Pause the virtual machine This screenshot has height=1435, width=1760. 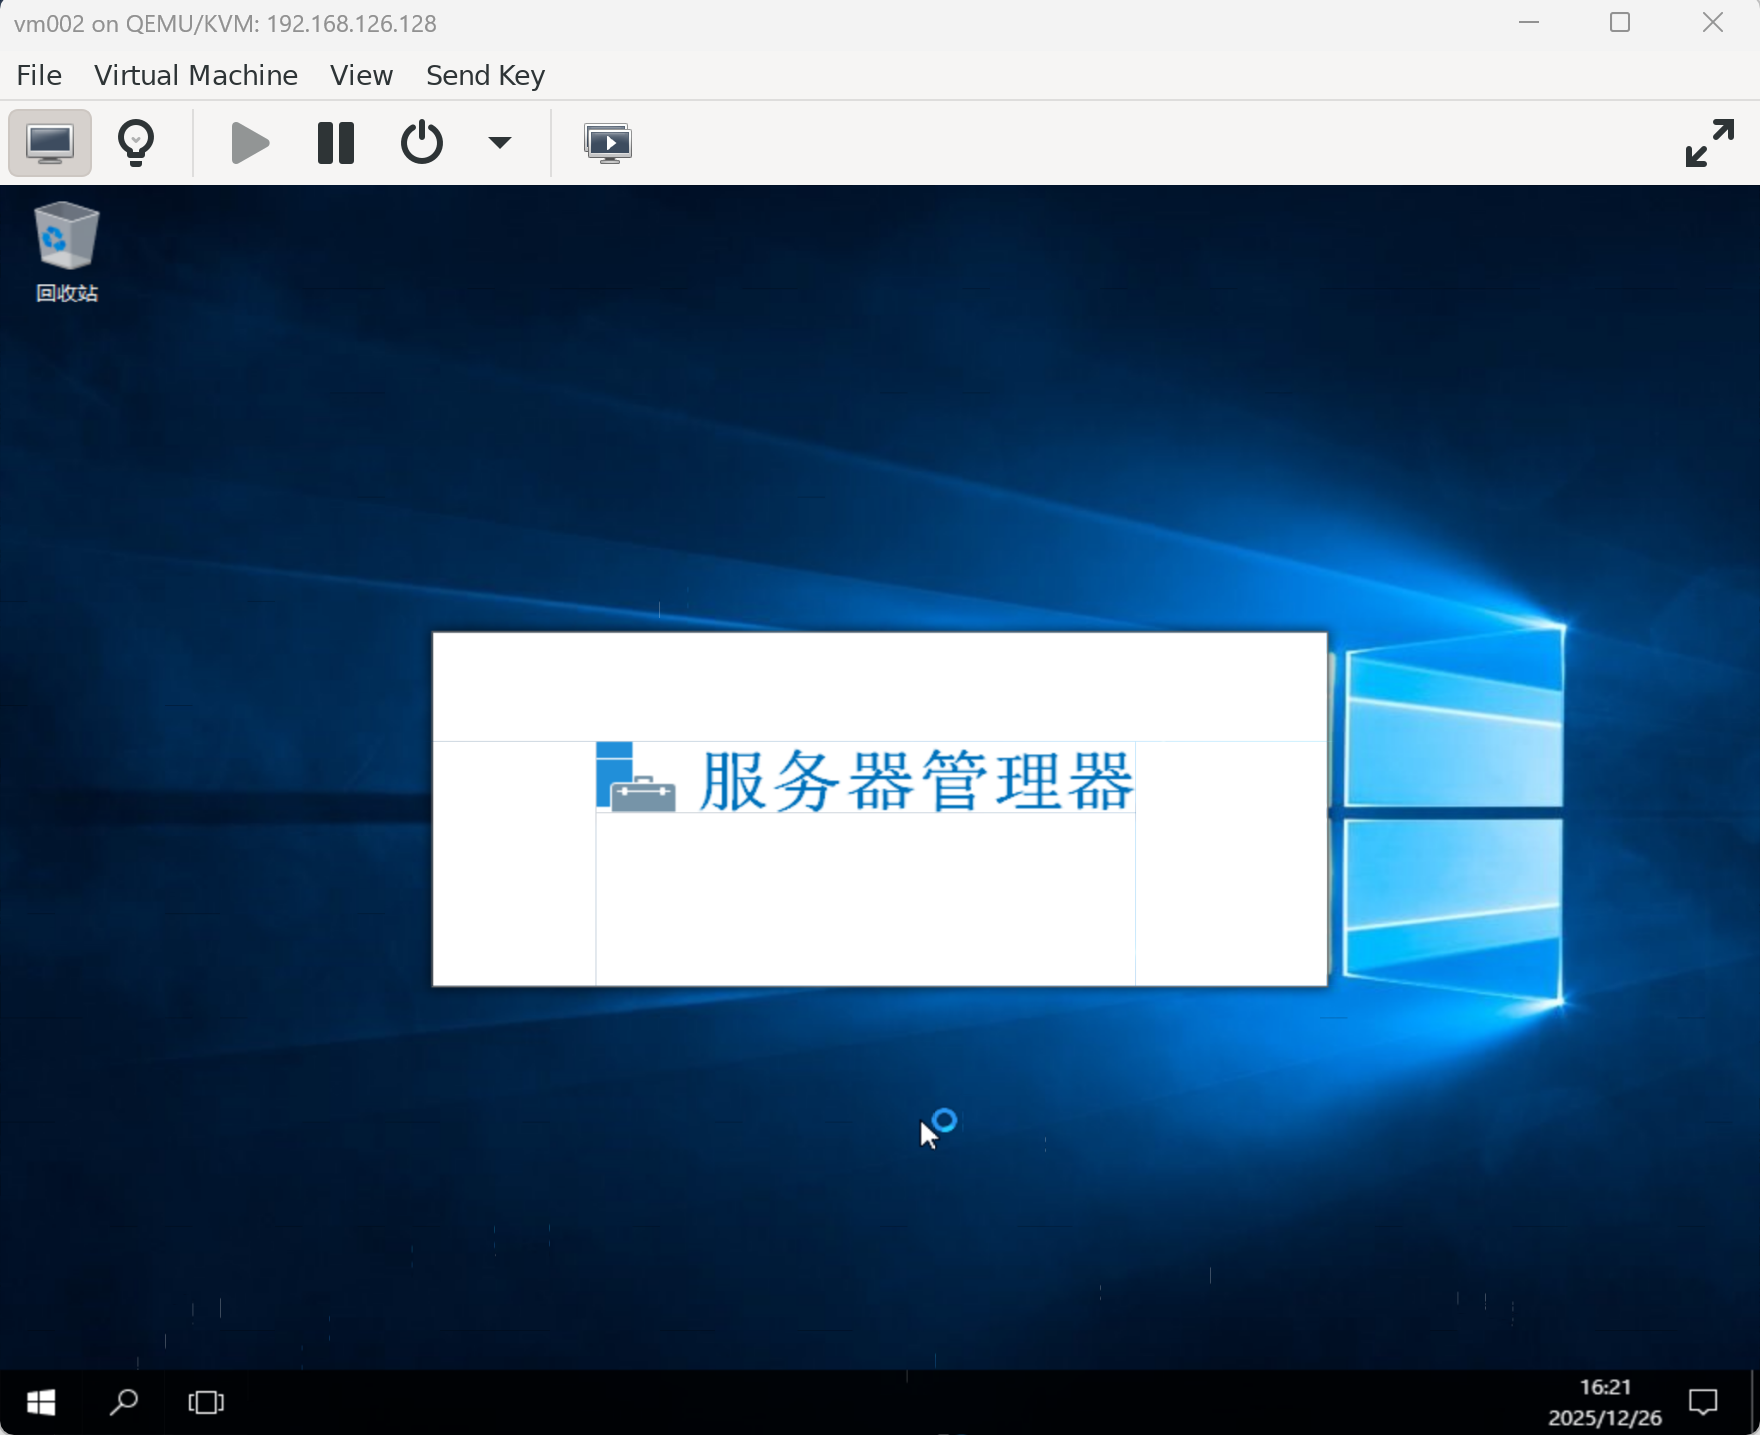click(x=336, y=142)
